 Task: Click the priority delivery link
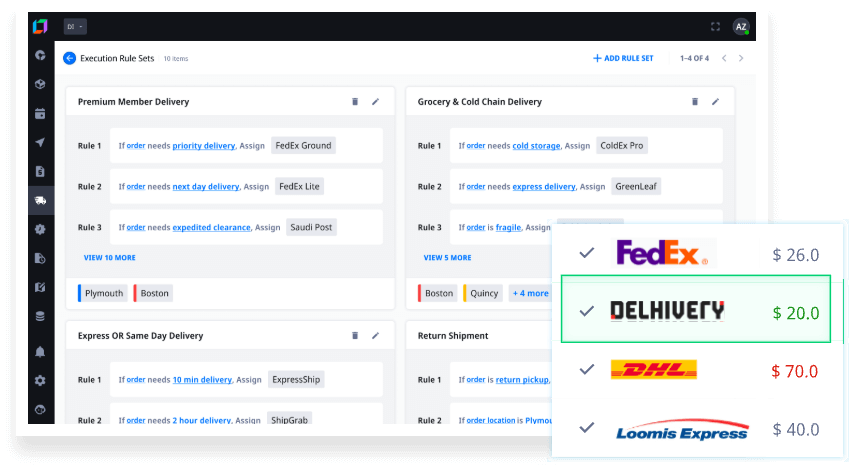click(204, 146)
